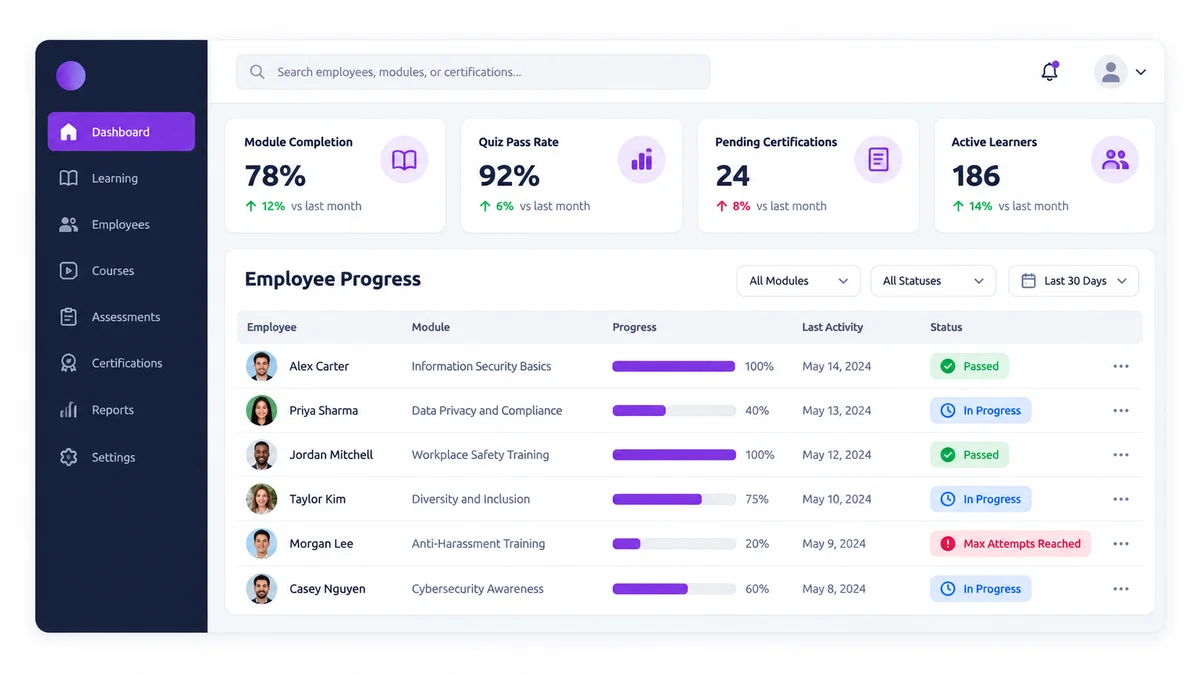
Task: Click the May 14, 2024 date
Action: click(836, 366)
